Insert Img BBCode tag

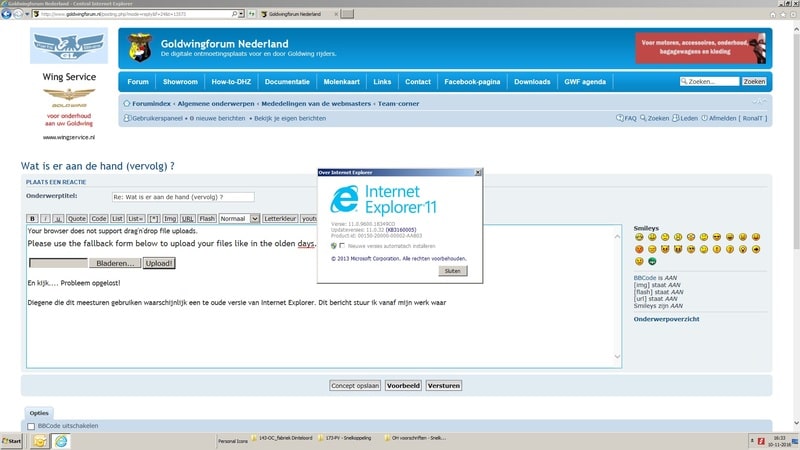tap(170, 218)
